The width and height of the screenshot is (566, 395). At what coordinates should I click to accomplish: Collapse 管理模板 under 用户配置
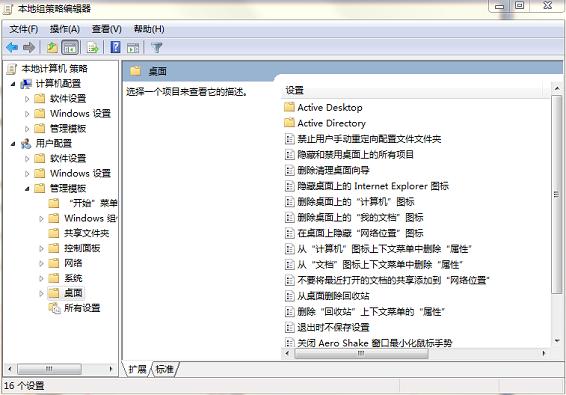tap(27, 188)
